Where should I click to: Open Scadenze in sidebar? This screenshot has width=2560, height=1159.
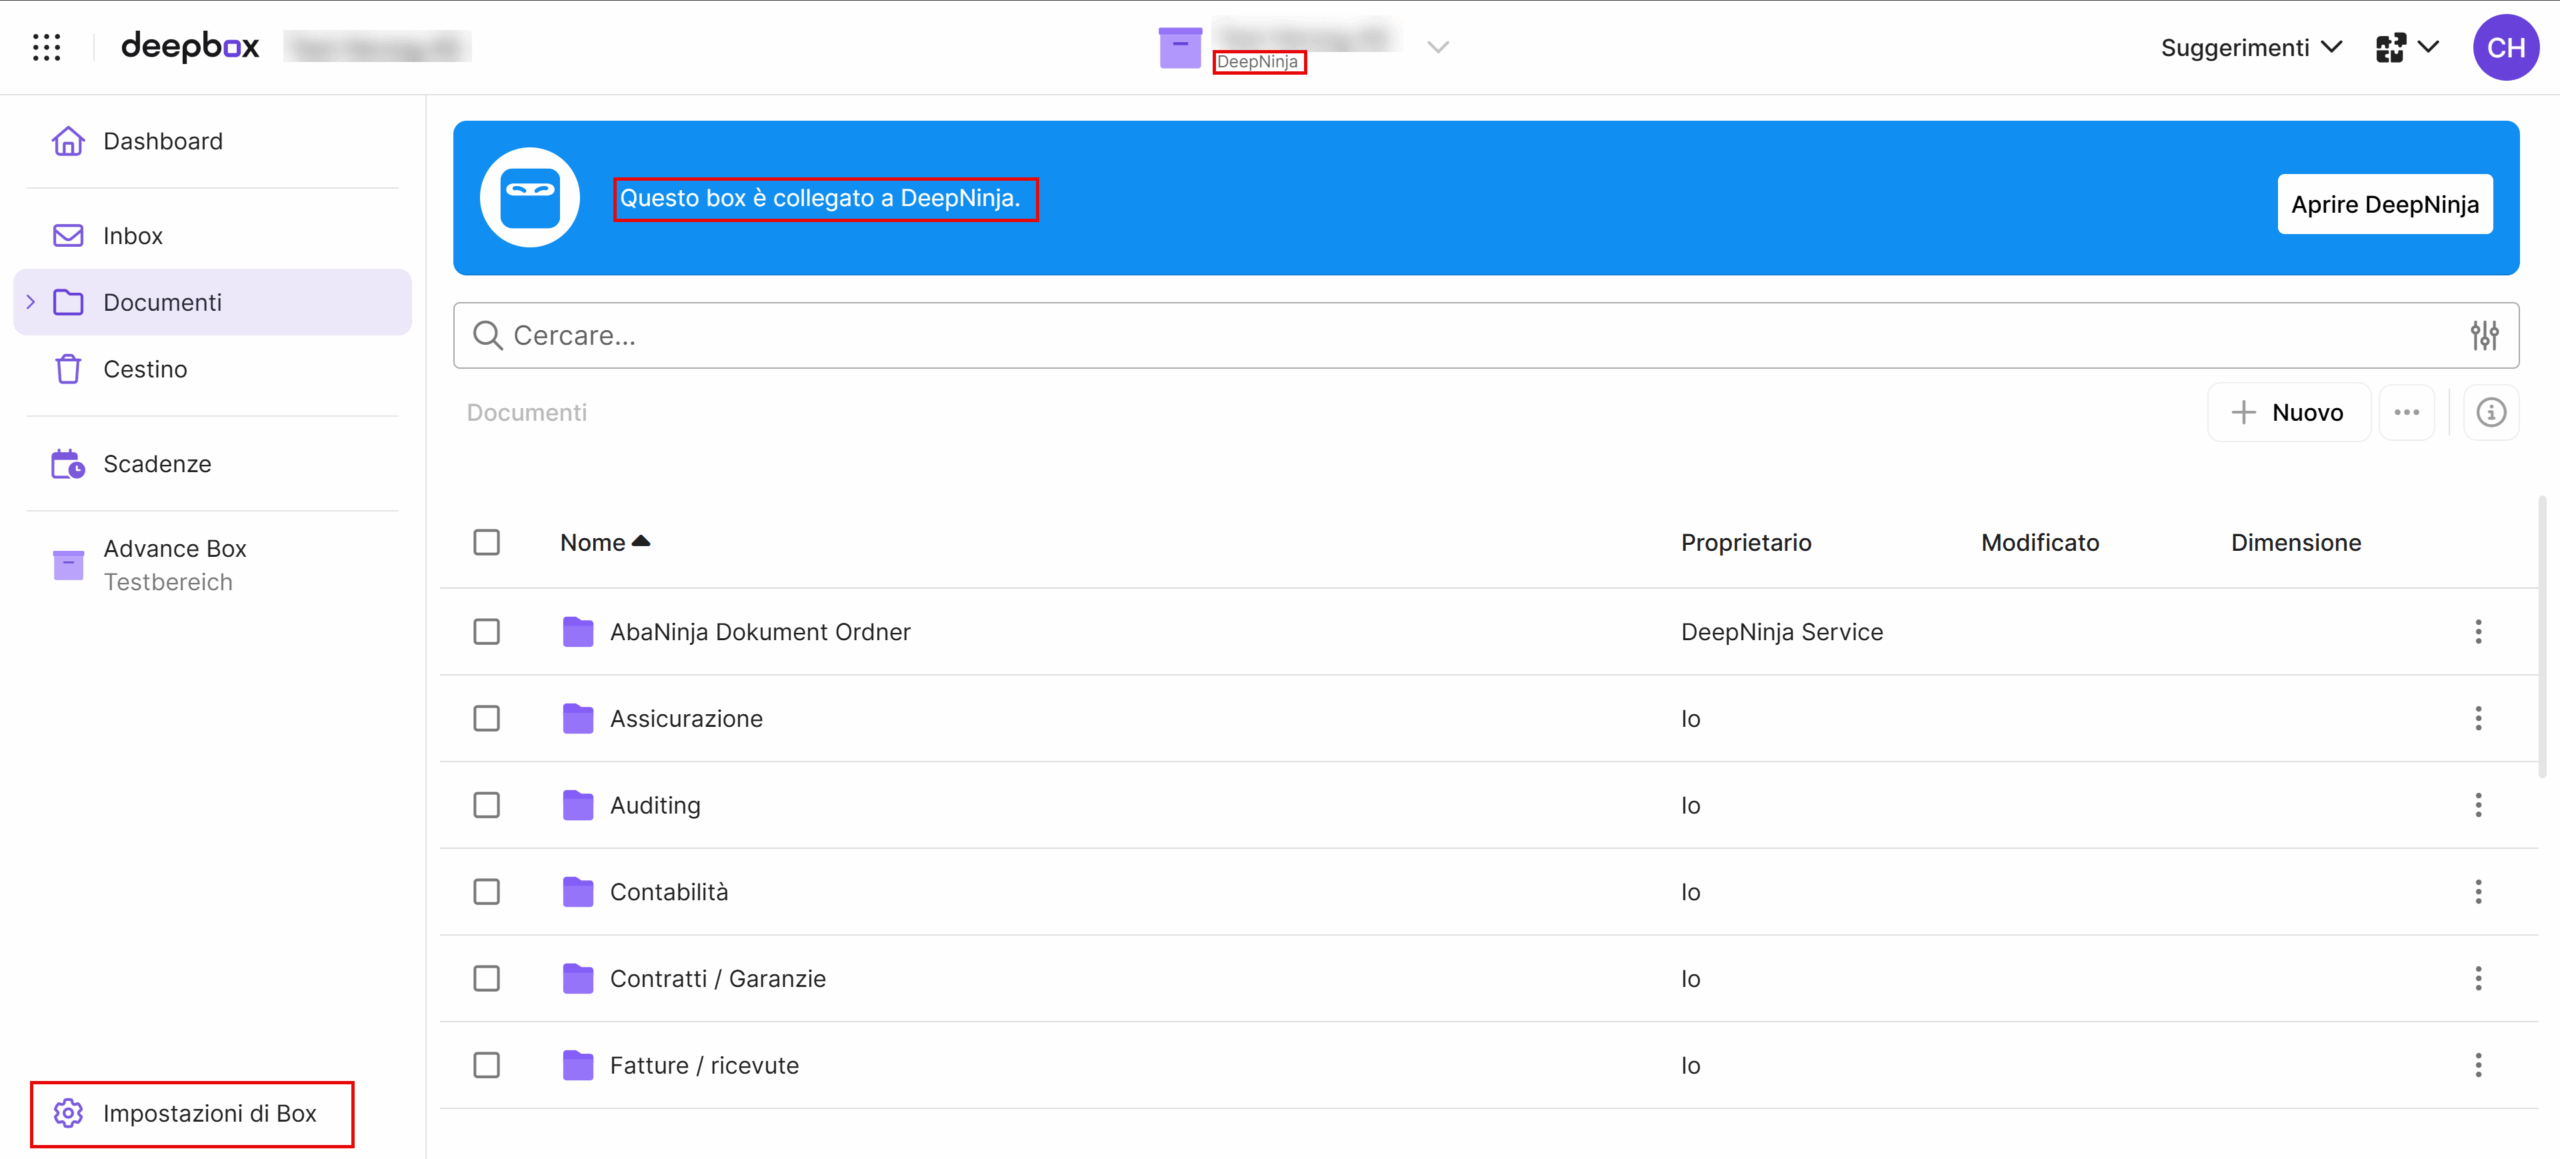[212, 464]
